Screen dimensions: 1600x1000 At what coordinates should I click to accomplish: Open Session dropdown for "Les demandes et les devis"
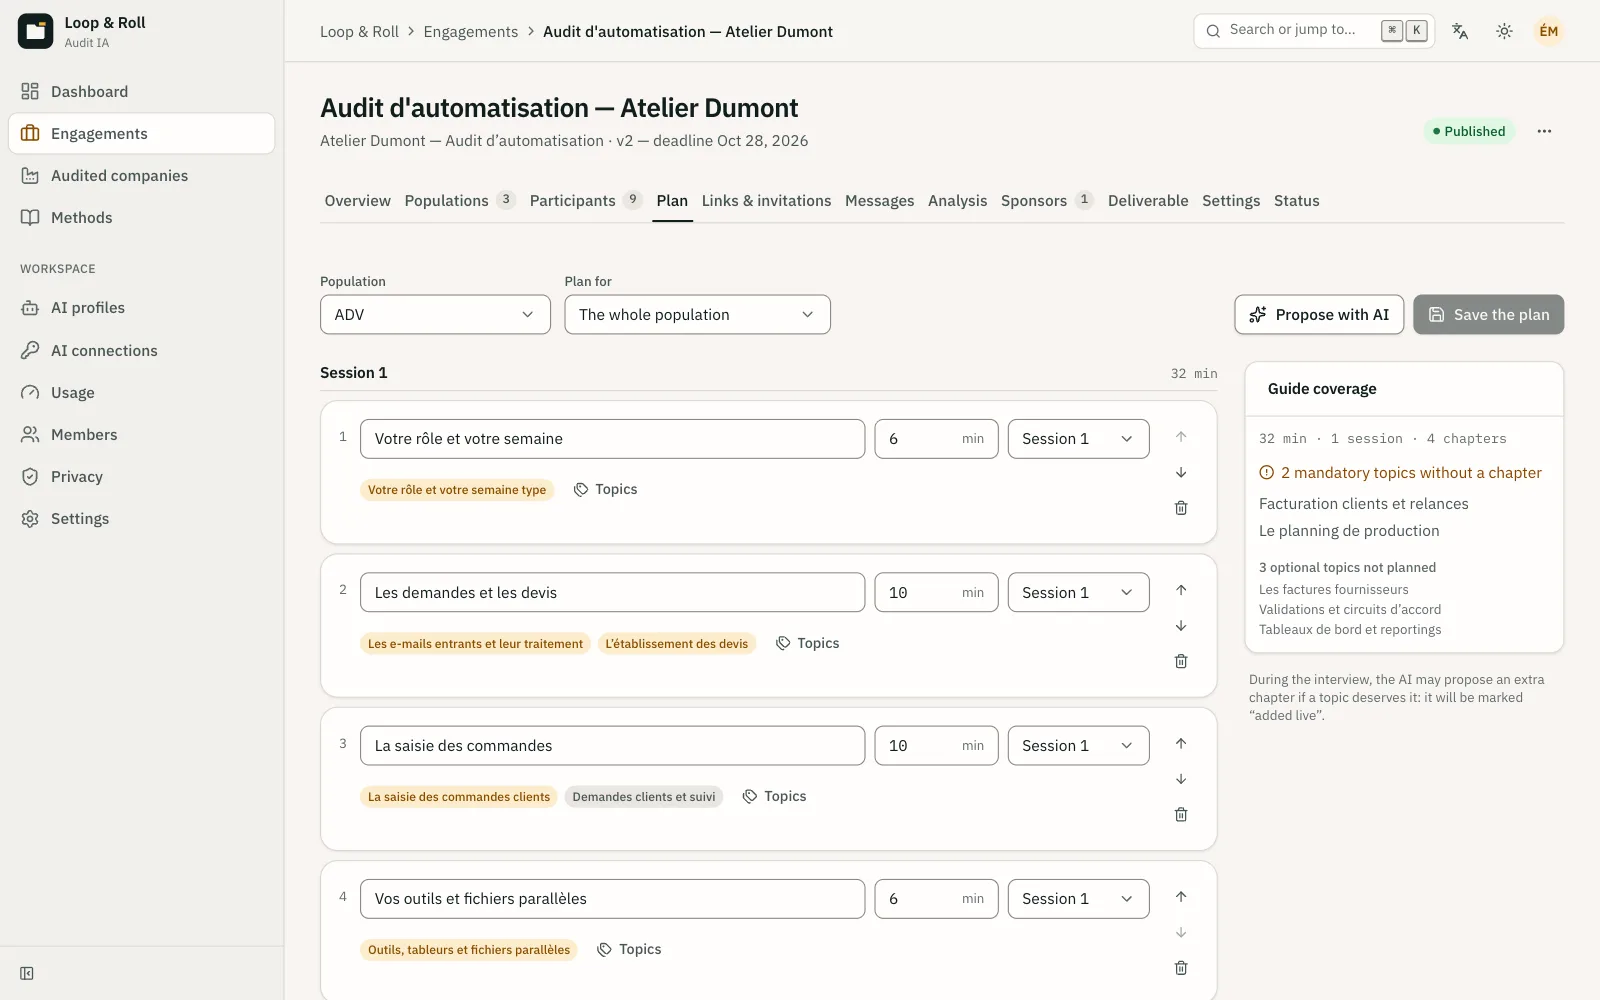1078,592
